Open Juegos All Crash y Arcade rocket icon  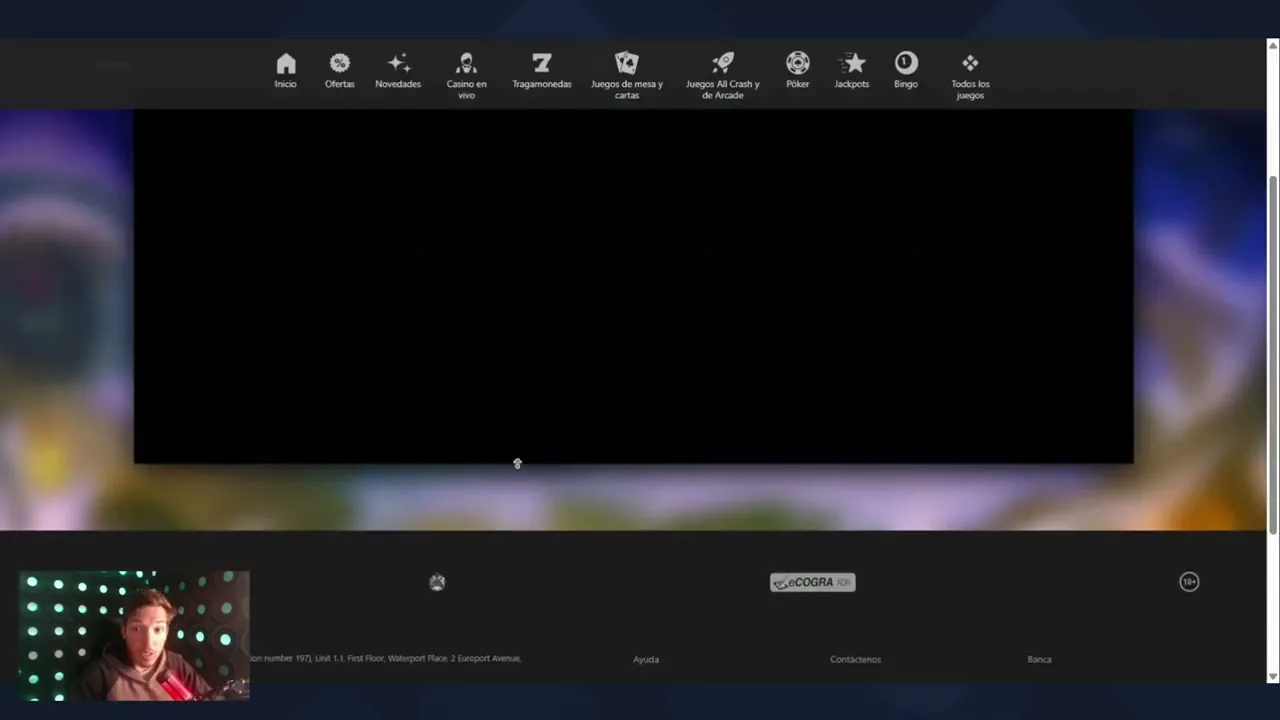point(723,64)
